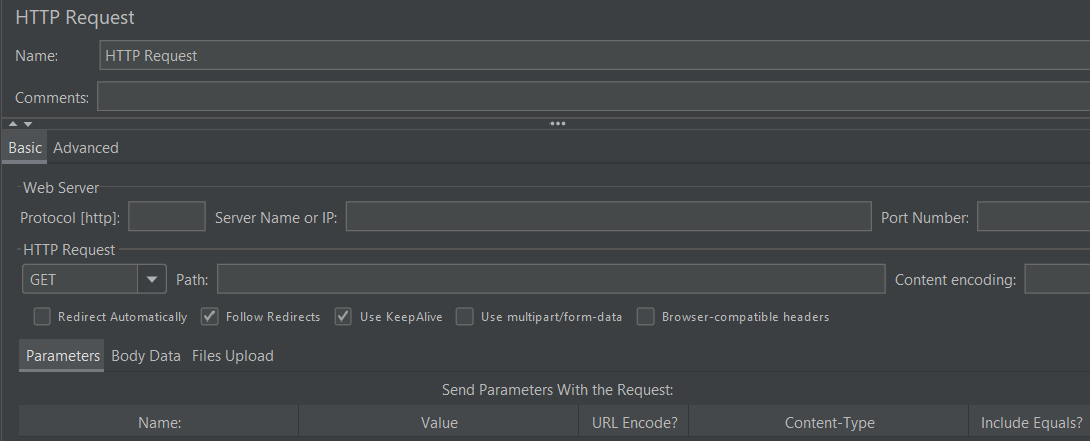Click the three-dot divider handle

[x=558, y=124]
